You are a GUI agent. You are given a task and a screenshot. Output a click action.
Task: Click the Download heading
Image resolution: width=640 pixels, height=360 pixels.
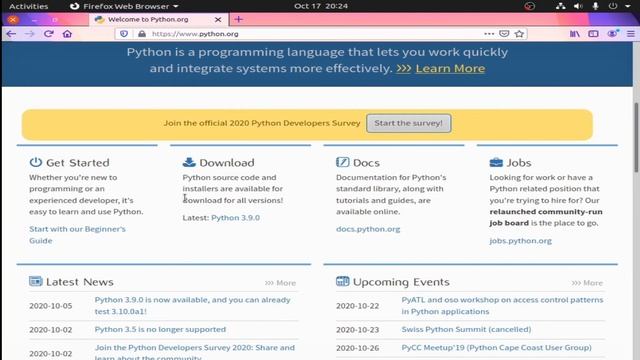point(227,162)
